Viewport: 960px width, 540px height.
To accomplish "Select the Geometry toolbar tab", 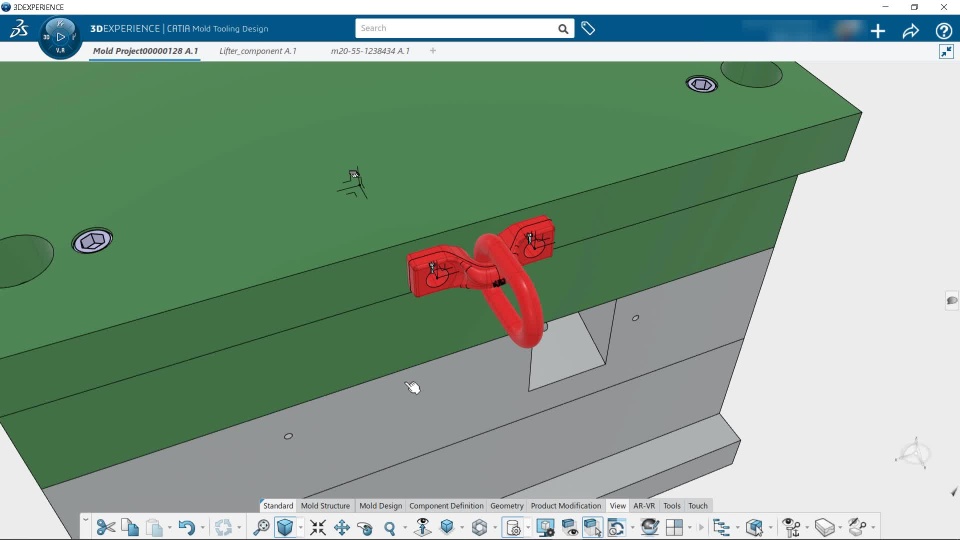I will pyautogui.click(x=507, y=506).
